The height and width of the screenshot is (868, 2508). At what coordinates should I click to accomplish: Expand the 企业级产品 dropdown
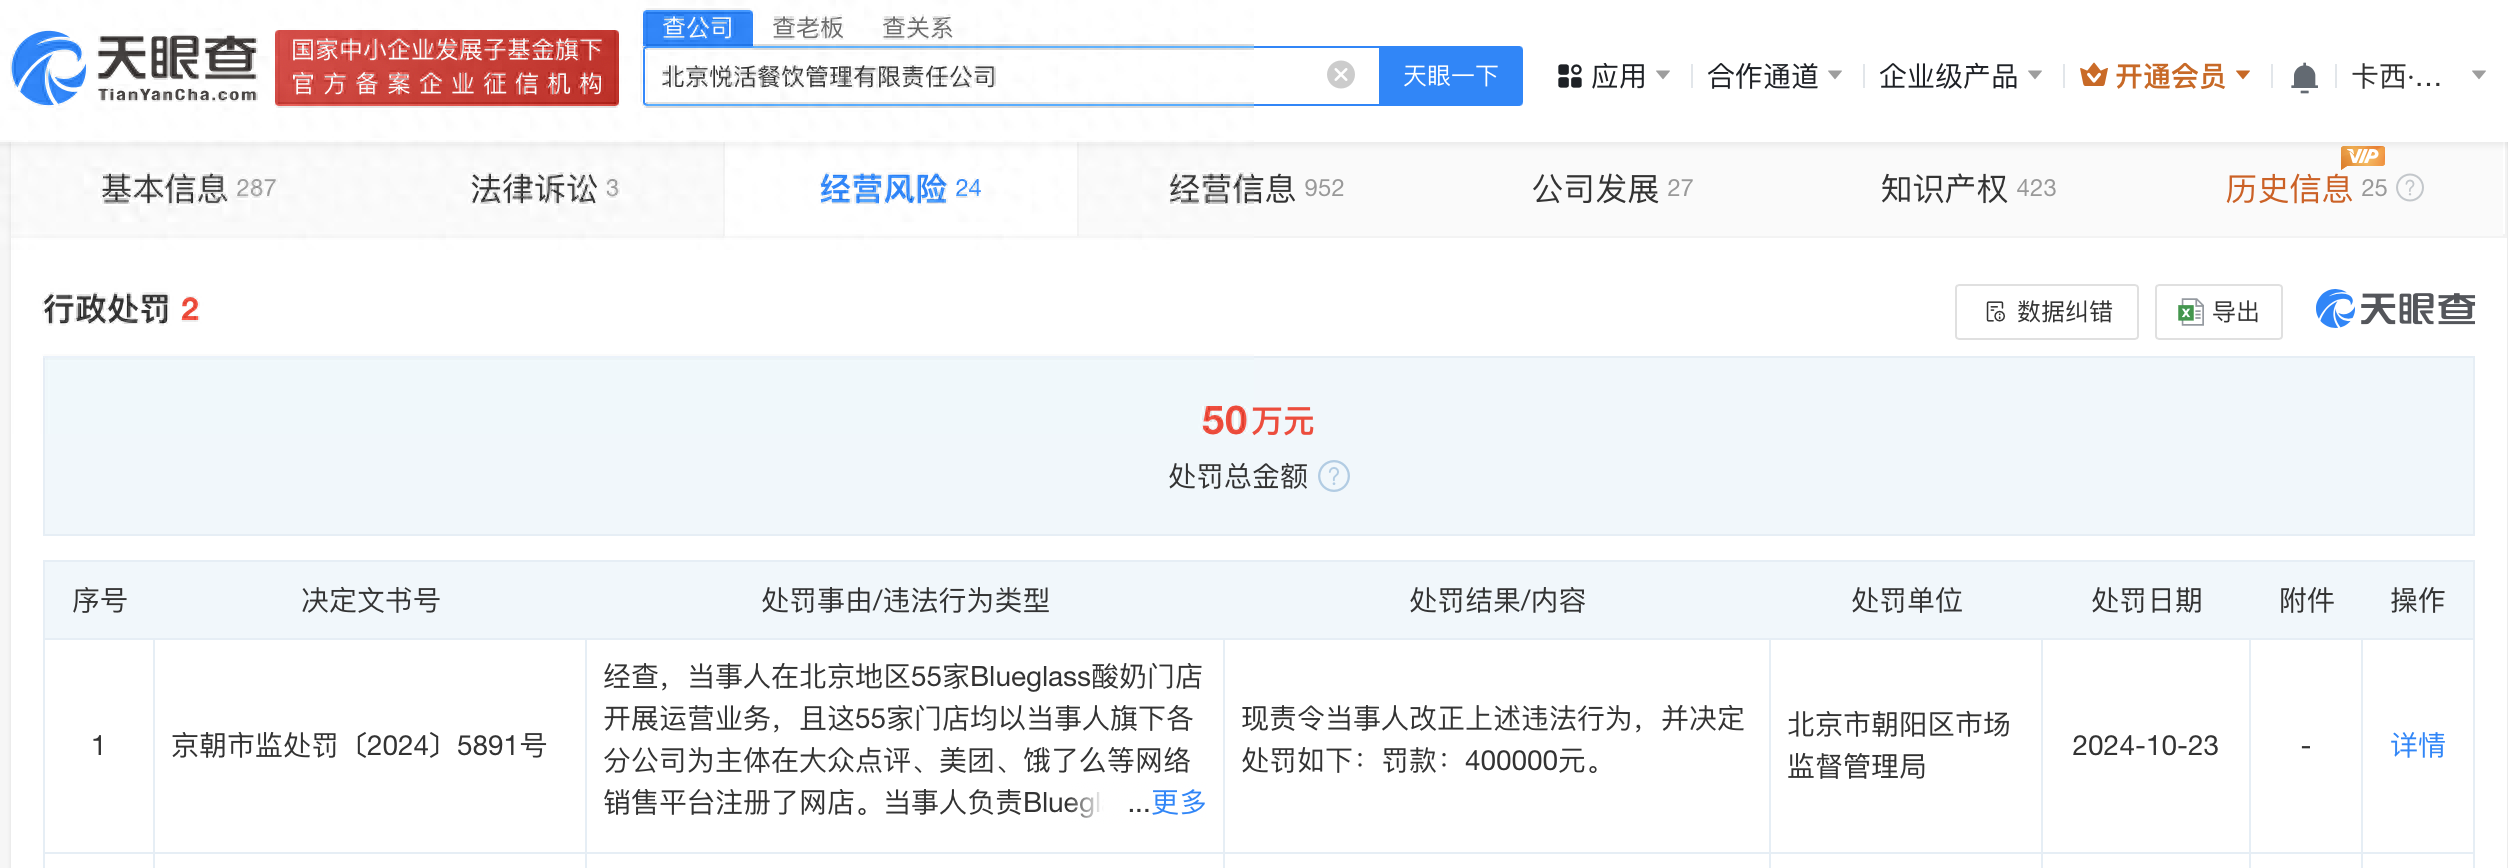1960,76
